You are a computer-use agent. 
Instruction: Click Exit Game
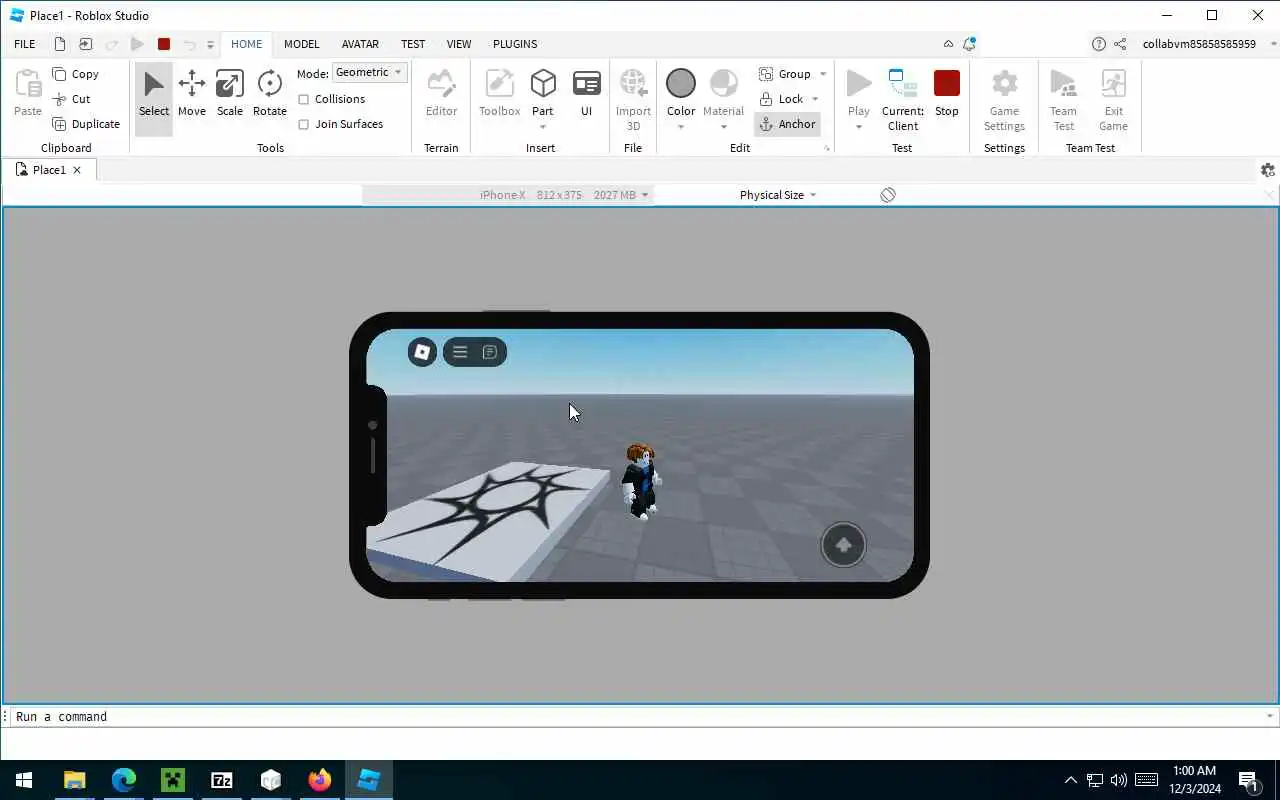1113,100
